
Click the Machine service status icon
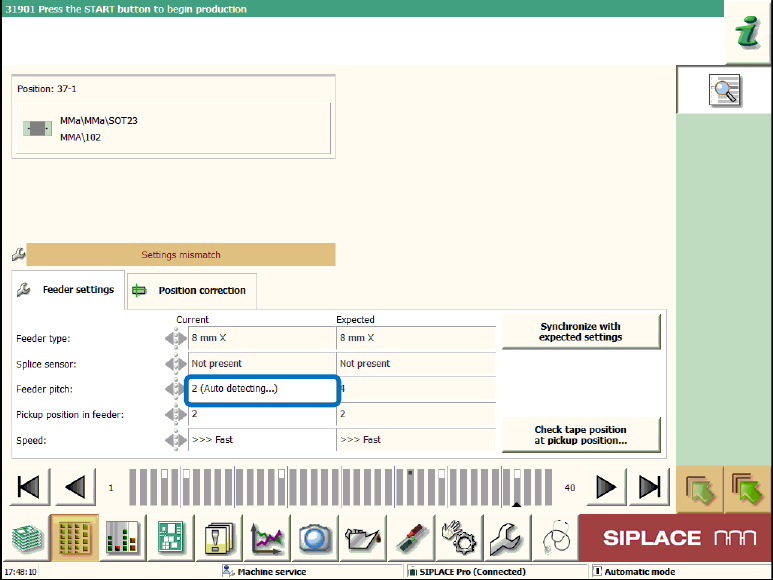pyautogui.click(x=228, y=571)
